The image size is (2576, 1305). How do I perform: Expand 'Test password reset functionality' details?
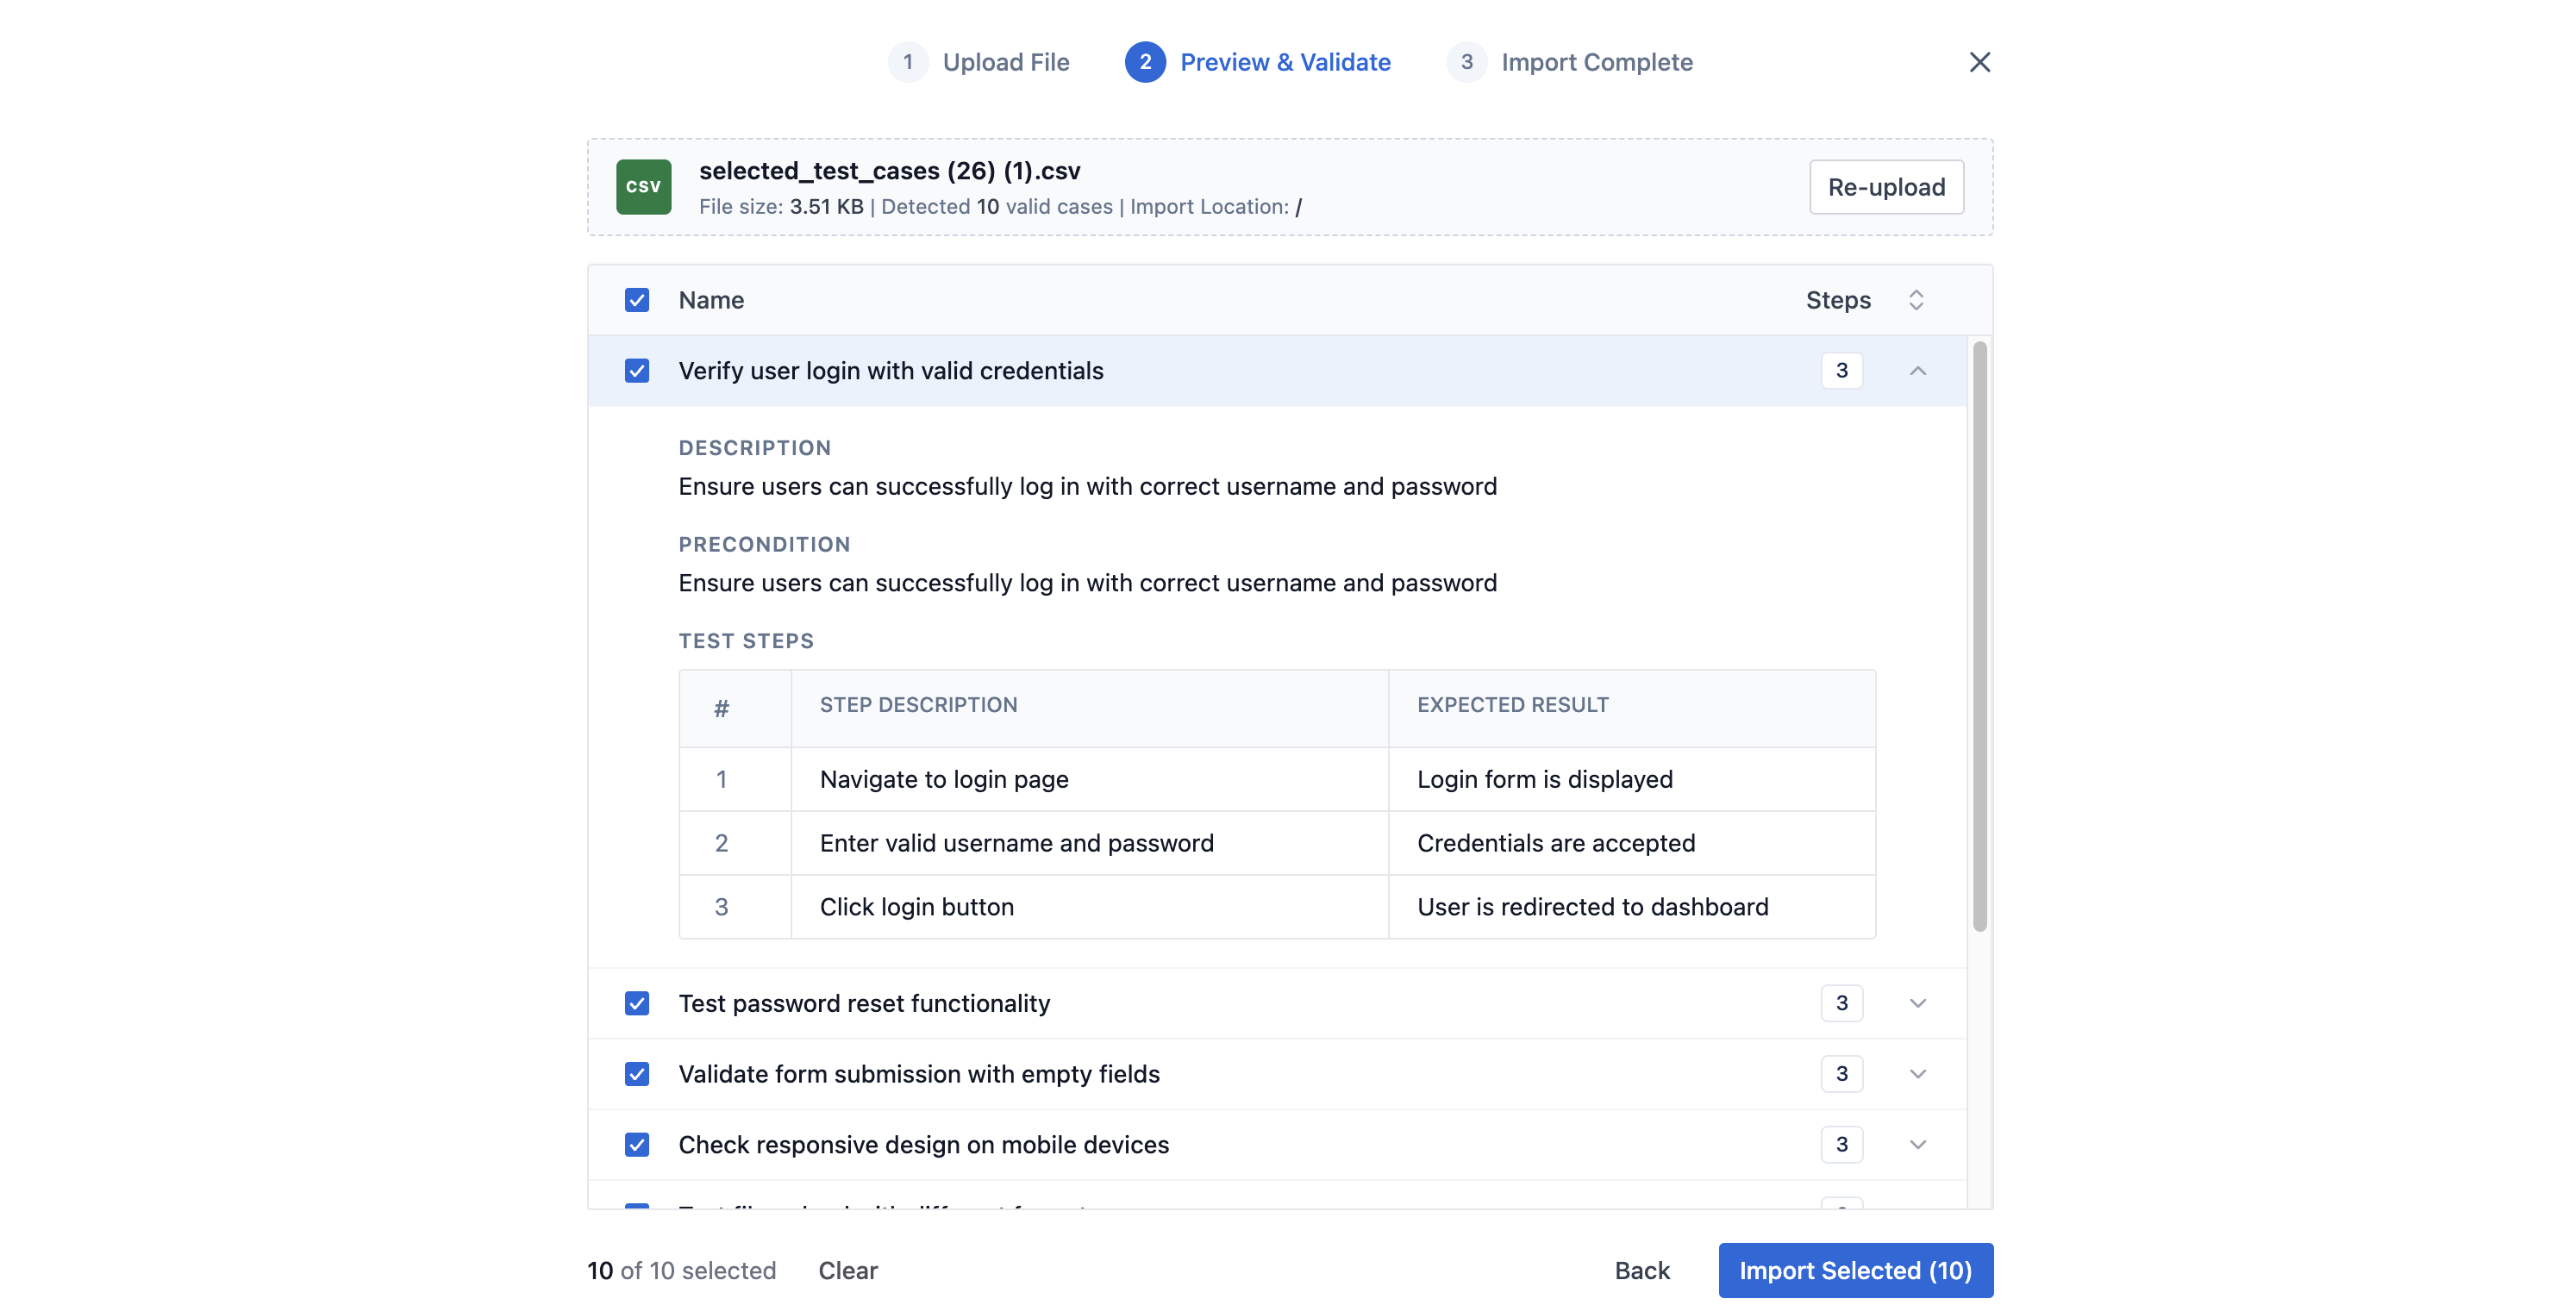1917,1003
